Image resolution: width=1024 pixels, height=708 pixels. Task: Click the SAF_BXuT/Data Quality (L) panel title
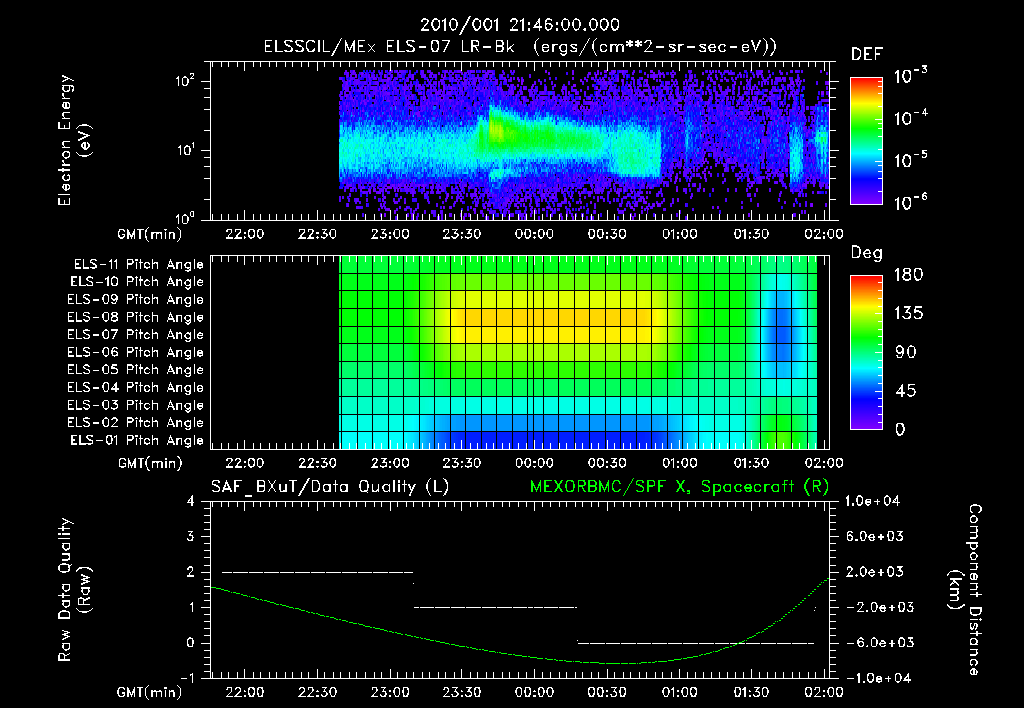(x=330, y=487)
